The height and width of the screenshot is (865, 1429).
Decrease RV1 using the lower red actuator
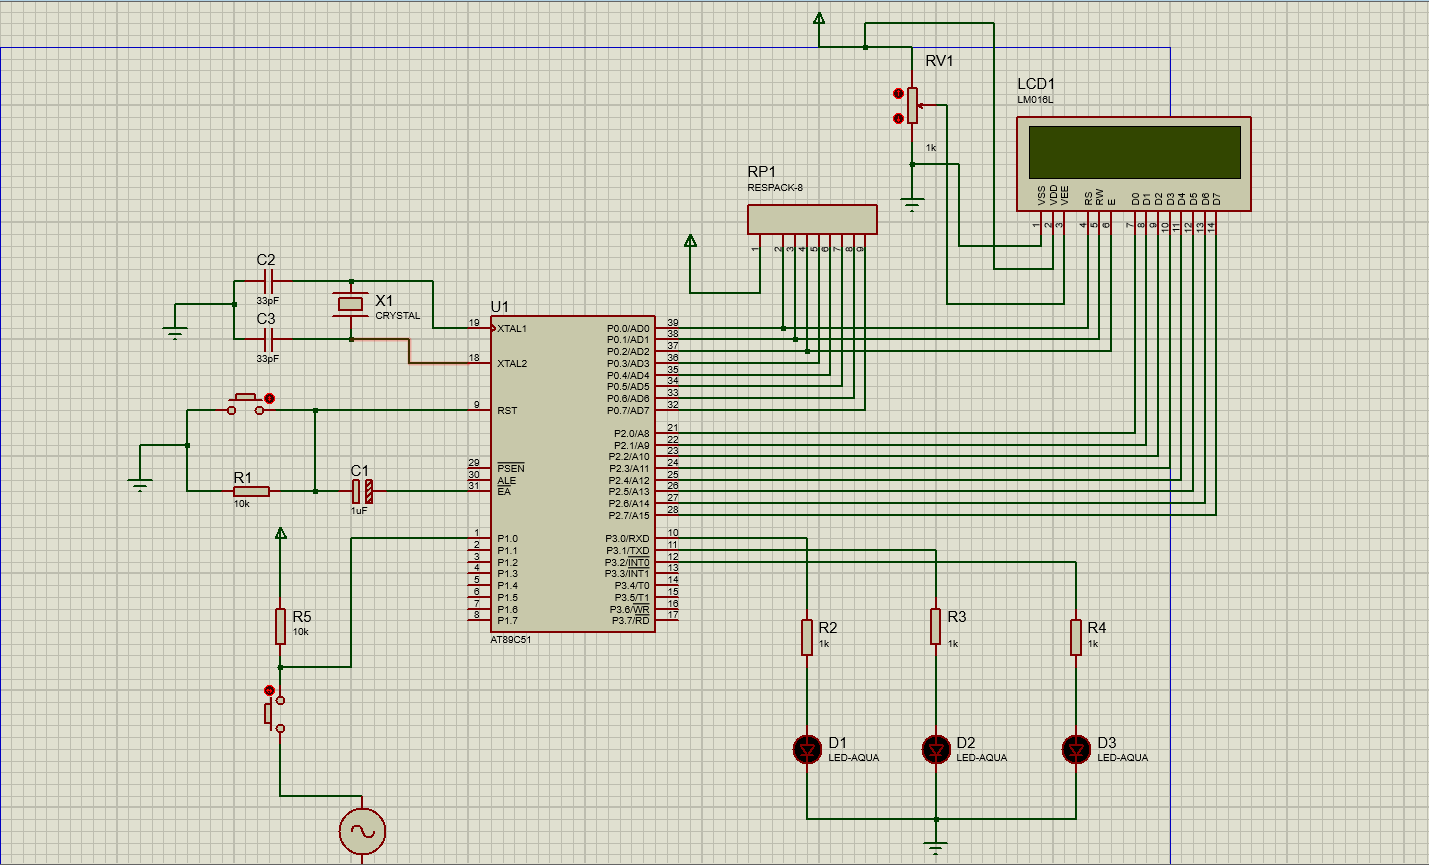[x=898, y=118]
